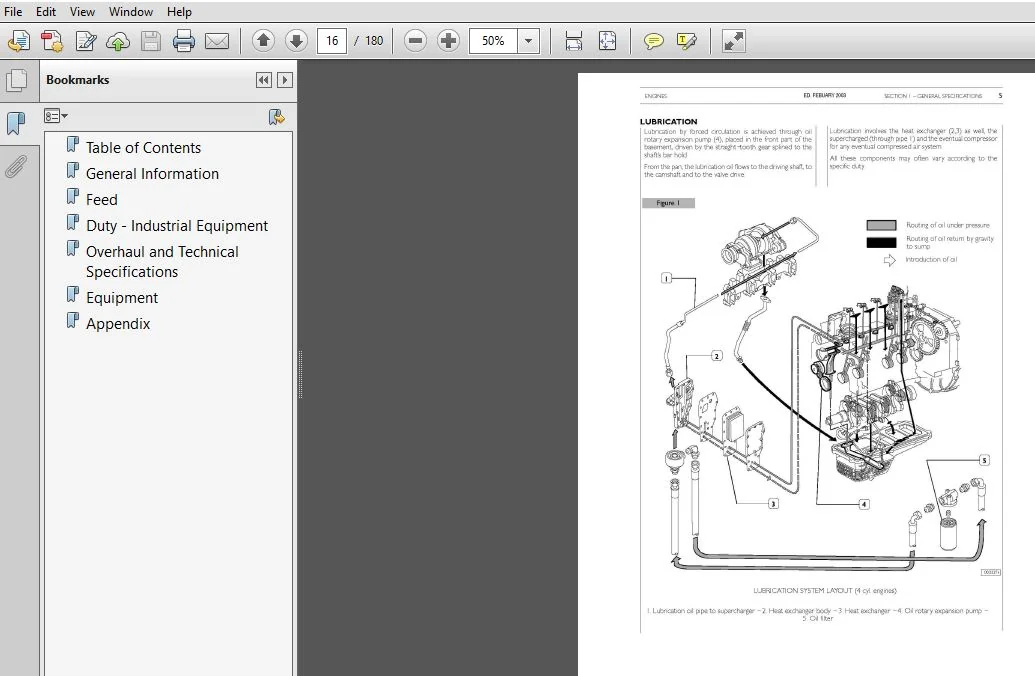Click the Add sticky note comment icon
This screenshot has width=1035, height=676.
click(653, 42)
